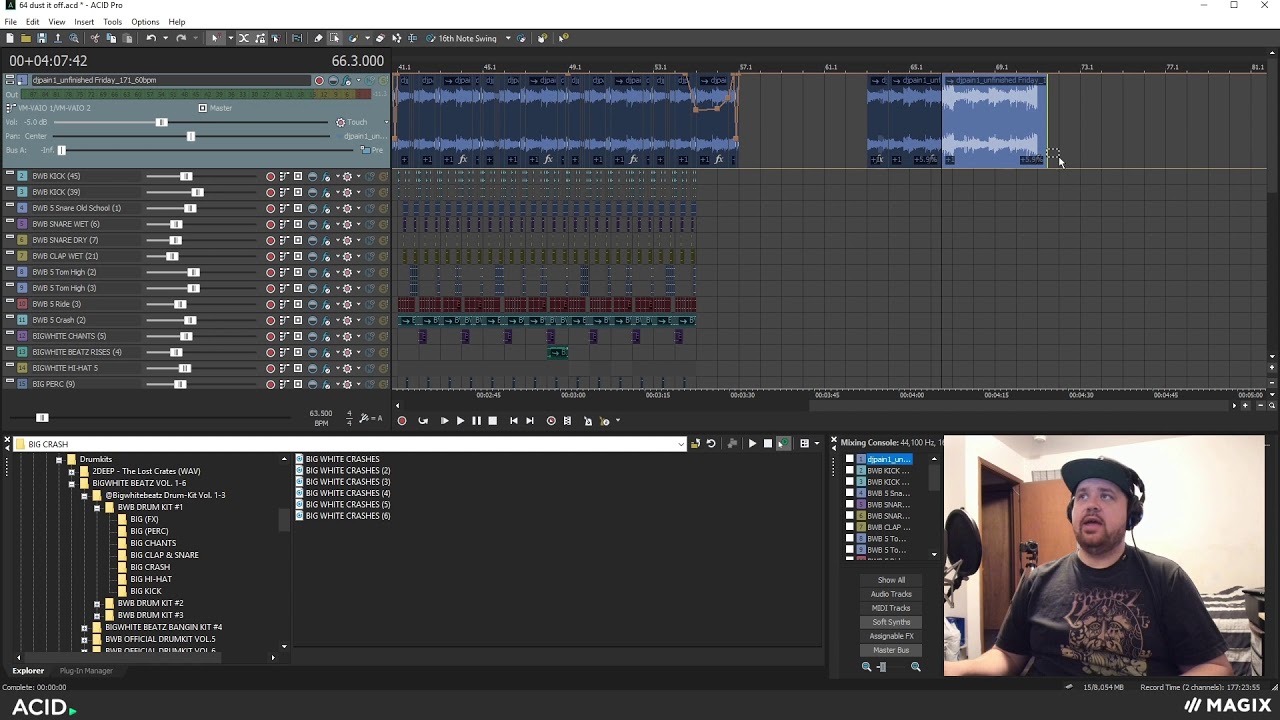
Task: Arm djpain1_unfinished track for recording
Action: [x=319, y=80]
